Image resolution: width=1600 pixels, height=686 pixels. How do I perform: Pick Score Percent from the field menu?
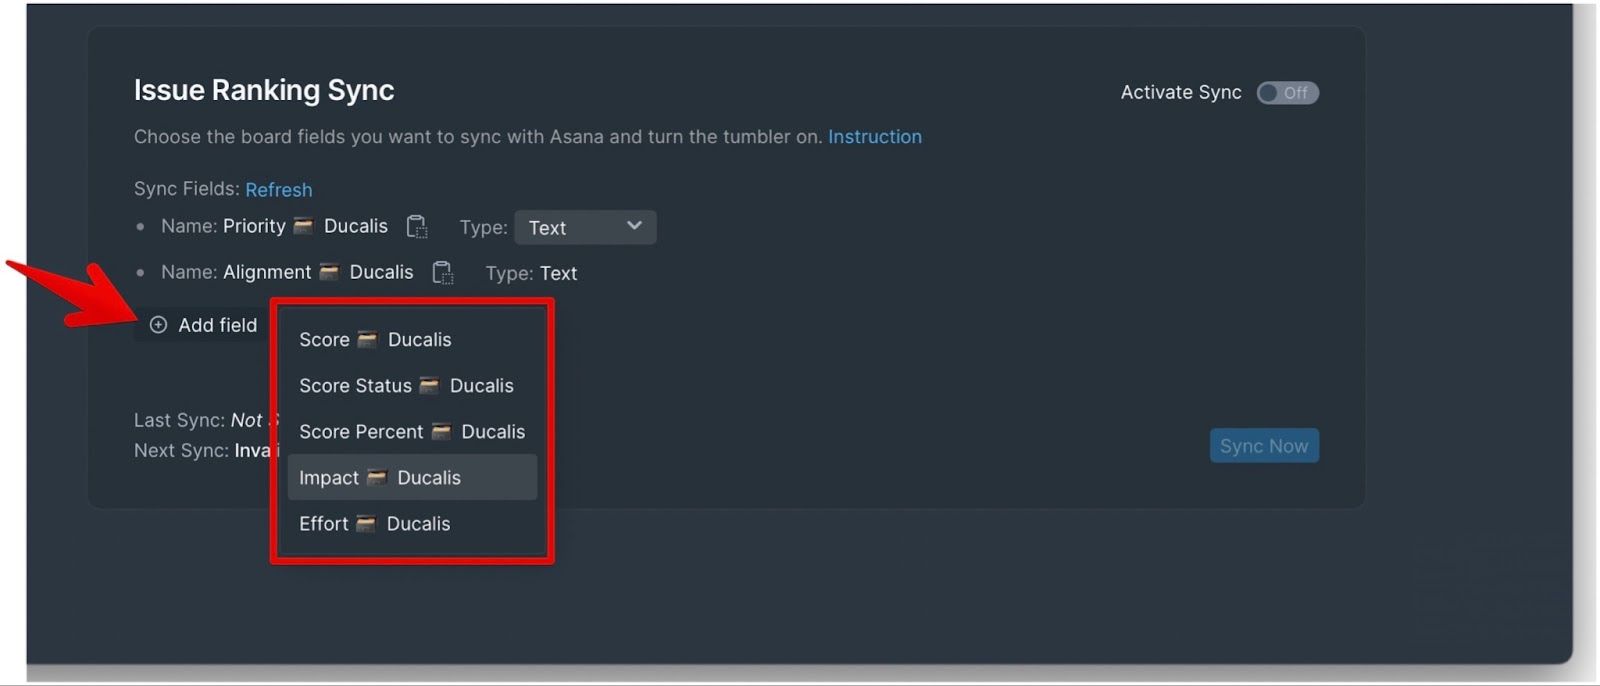[412, 432]
